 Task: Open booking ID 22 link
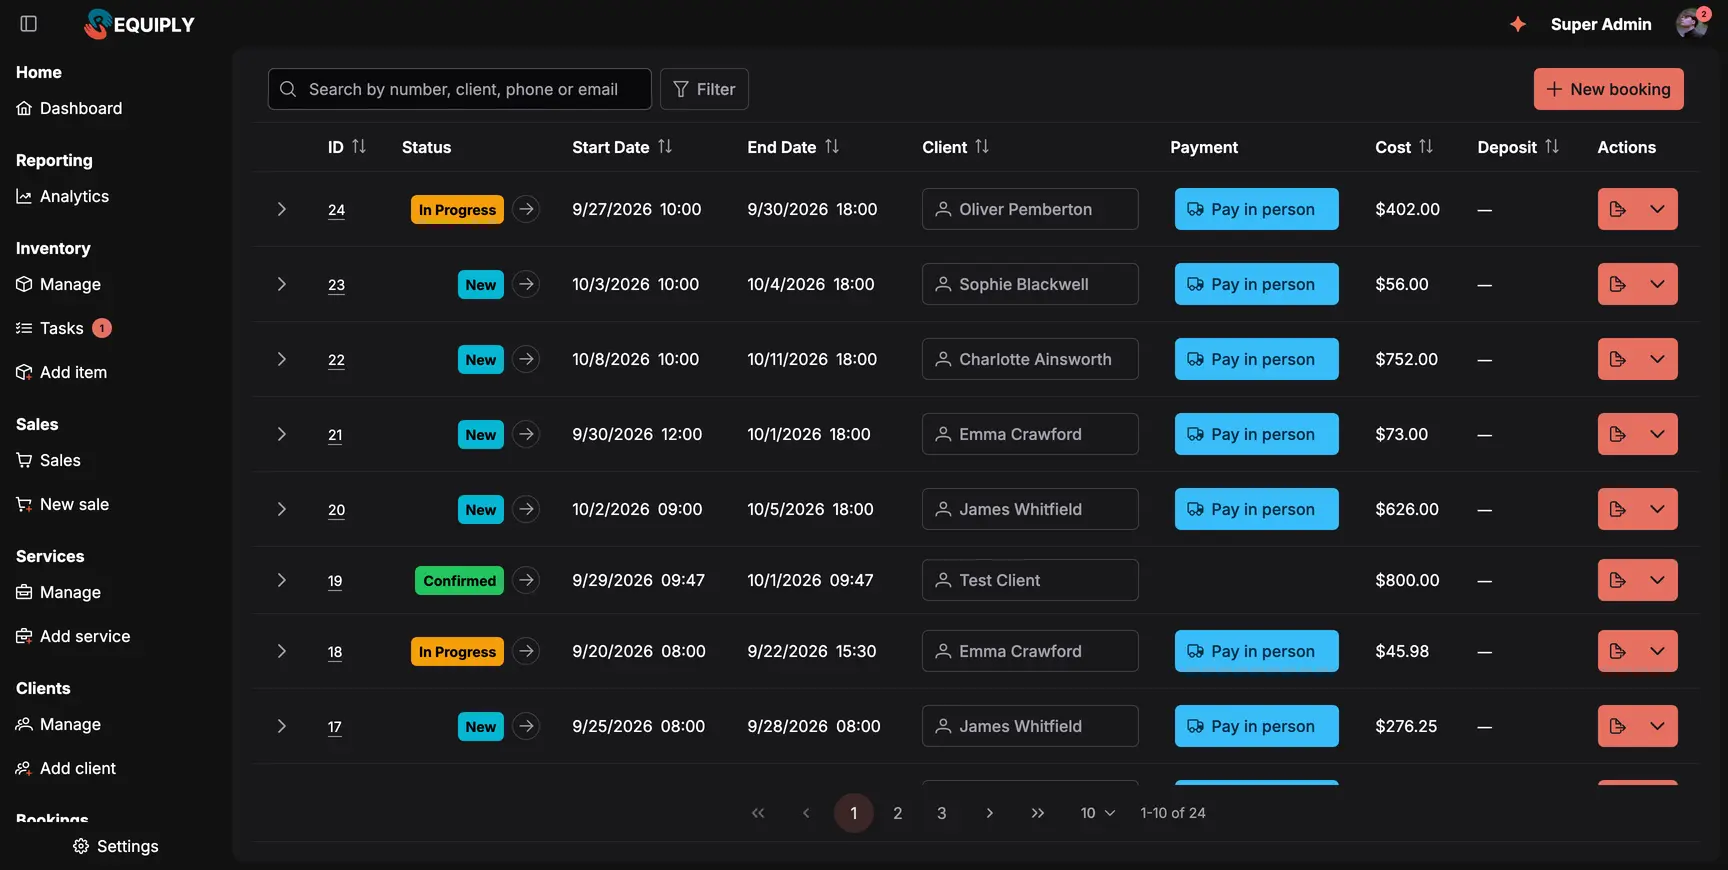click(336, 360)
